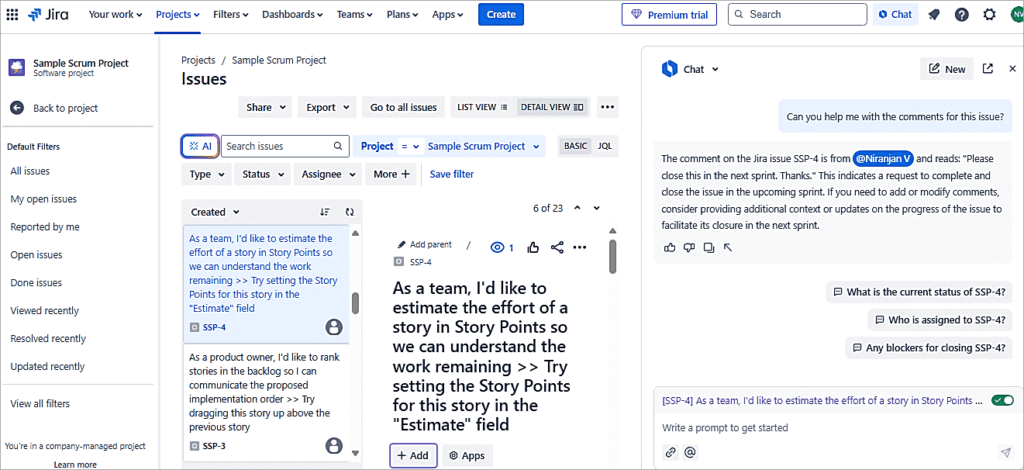Screen dimensions: 1024x470
Task: Copy the chat response
Action: coord(709,247)
